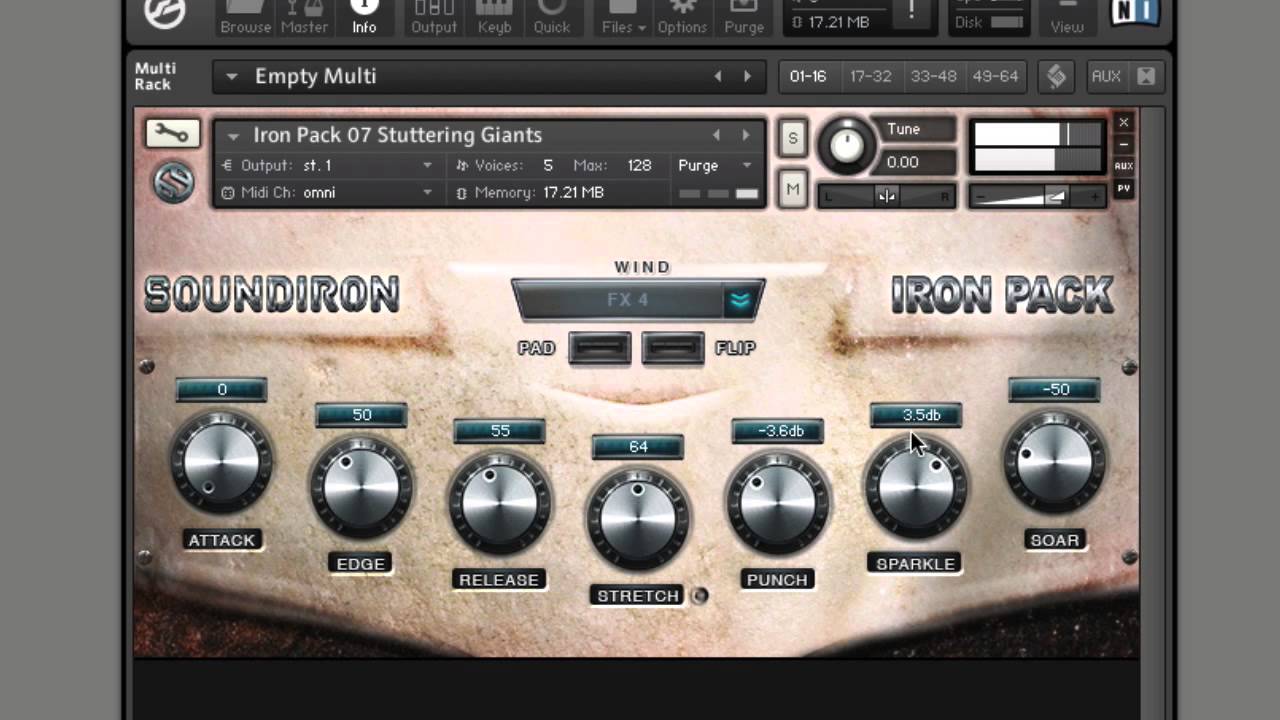The image size is (1280, 720).
Task: Click the instrument volume slider
Action: point(1036,197)
